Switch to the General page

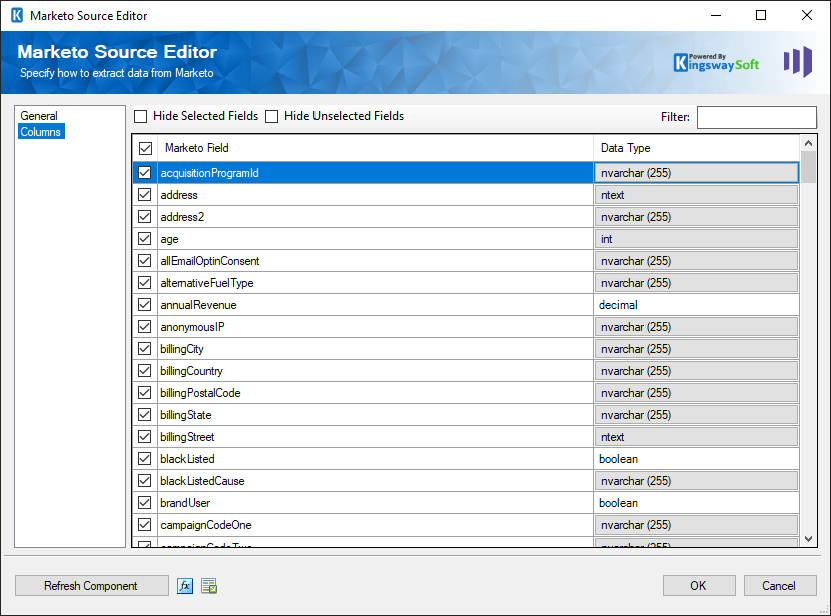(x=39, y=116)
